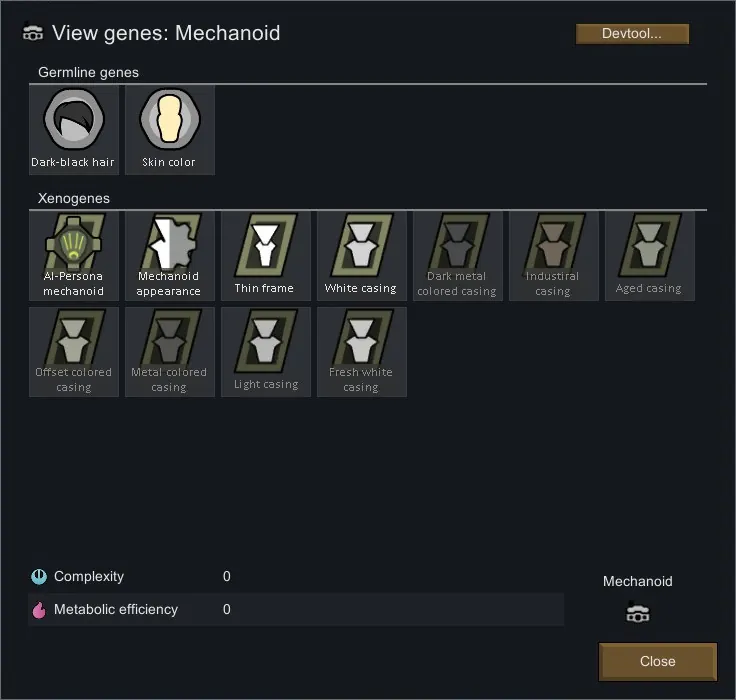Click the Aged casing gene tile
The image size is (736, 700).
(x=650, y=256)
